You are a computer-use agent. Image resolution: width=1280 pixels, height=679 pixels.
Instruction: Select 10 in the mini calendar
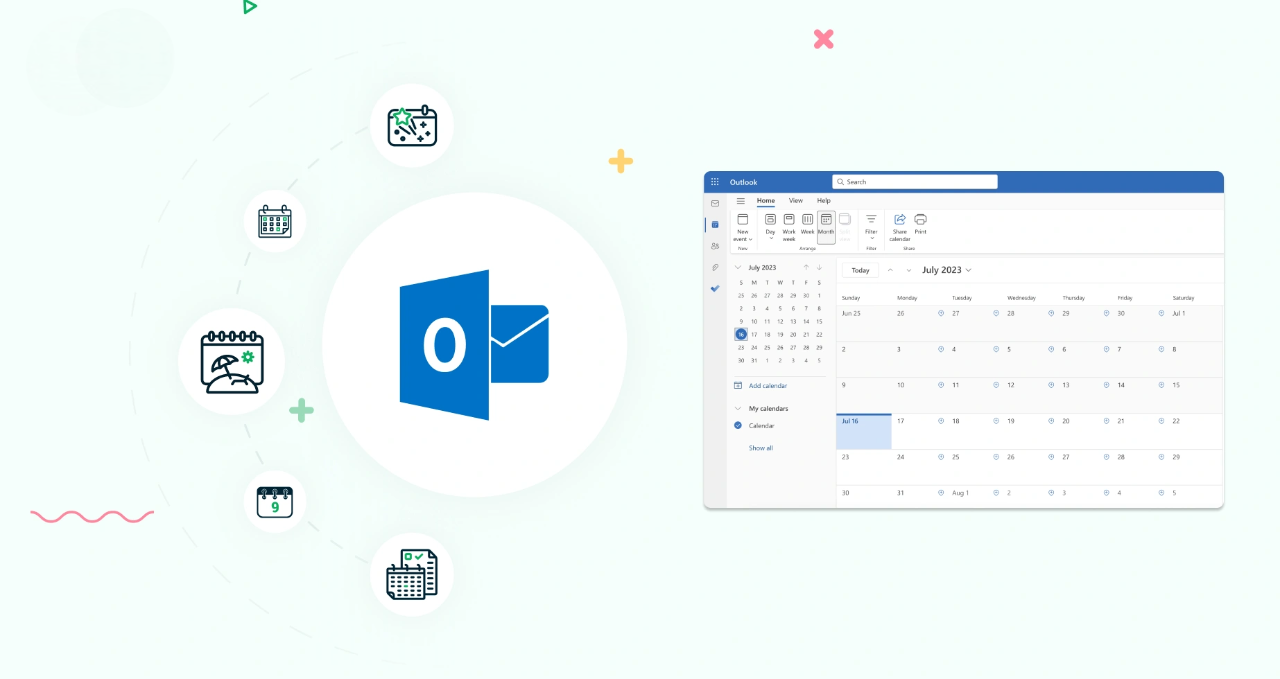click(x=754, y=321)
